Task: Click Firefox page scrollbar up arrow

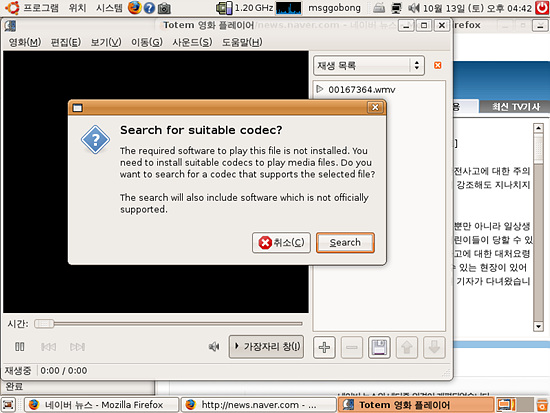Action: click(x=538, y=128)
